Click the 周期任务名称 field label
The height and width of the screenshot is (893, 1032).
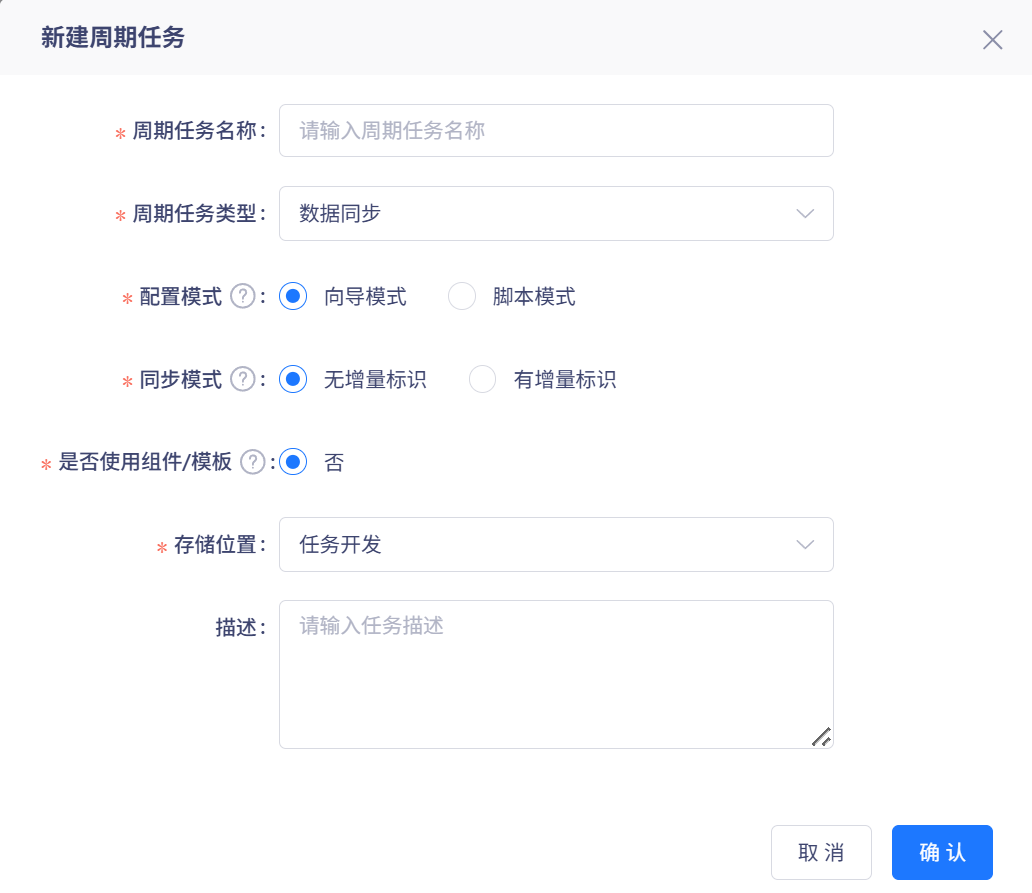(x=196, y=131)
